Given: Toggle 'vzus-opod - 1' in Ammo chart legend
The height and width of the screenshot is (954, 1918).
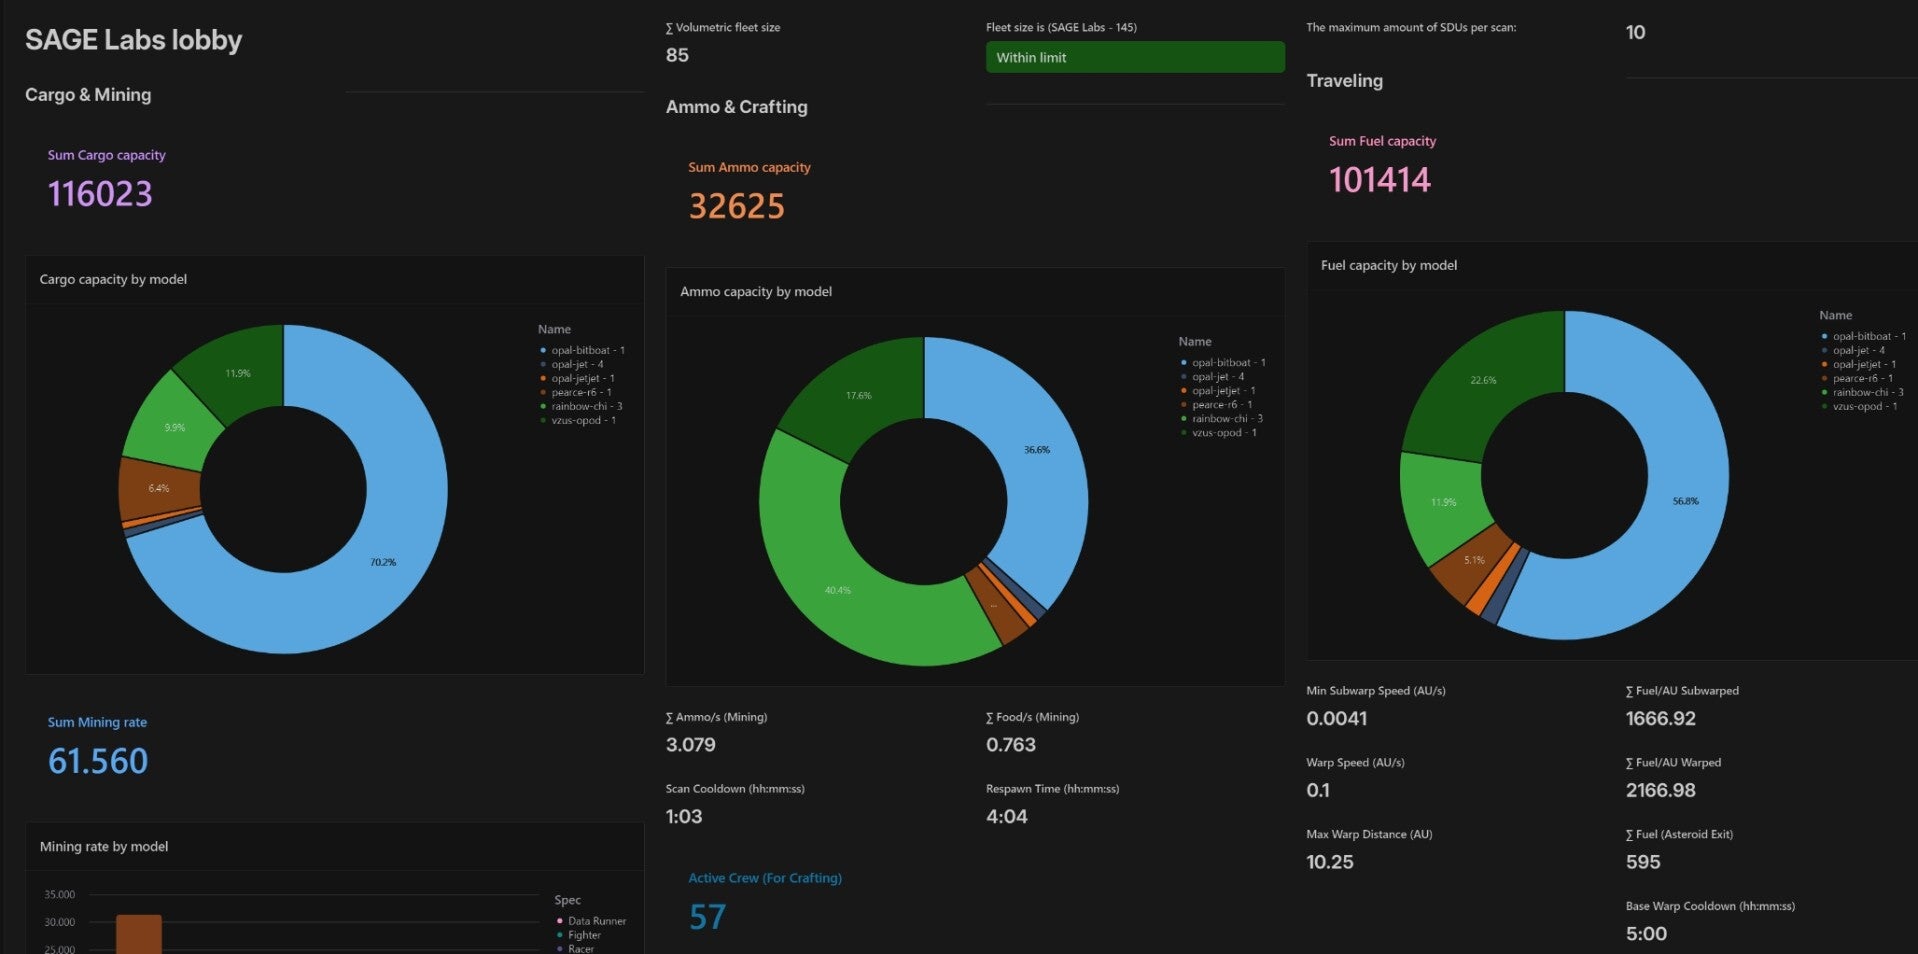Looking at the screenshot, I should (x=1219, y=433).
